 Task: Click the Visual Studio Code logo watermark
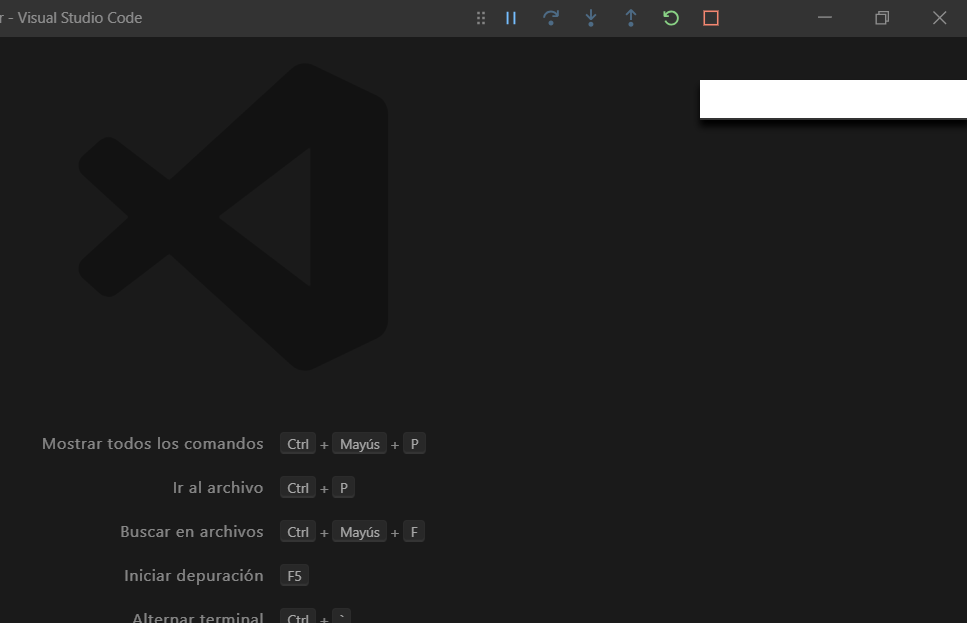pos(240,220)
